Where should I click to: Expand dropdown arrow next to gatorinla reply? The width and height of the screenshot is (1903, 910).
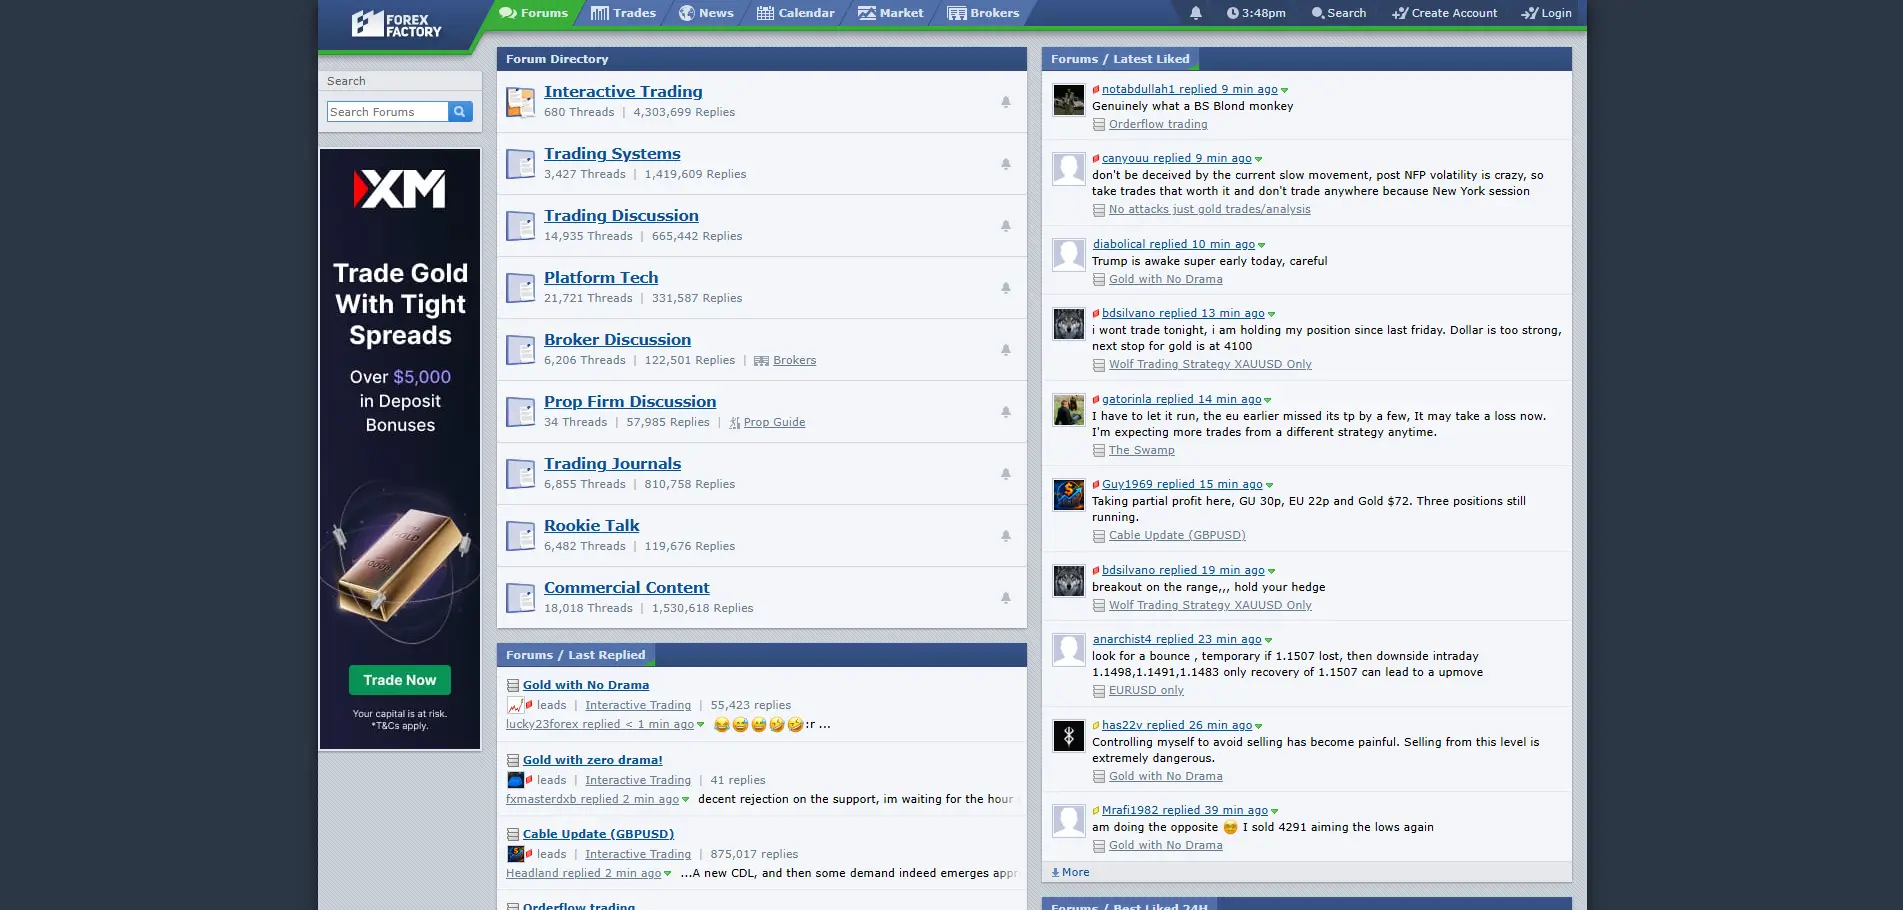(x=1268, y=401)
